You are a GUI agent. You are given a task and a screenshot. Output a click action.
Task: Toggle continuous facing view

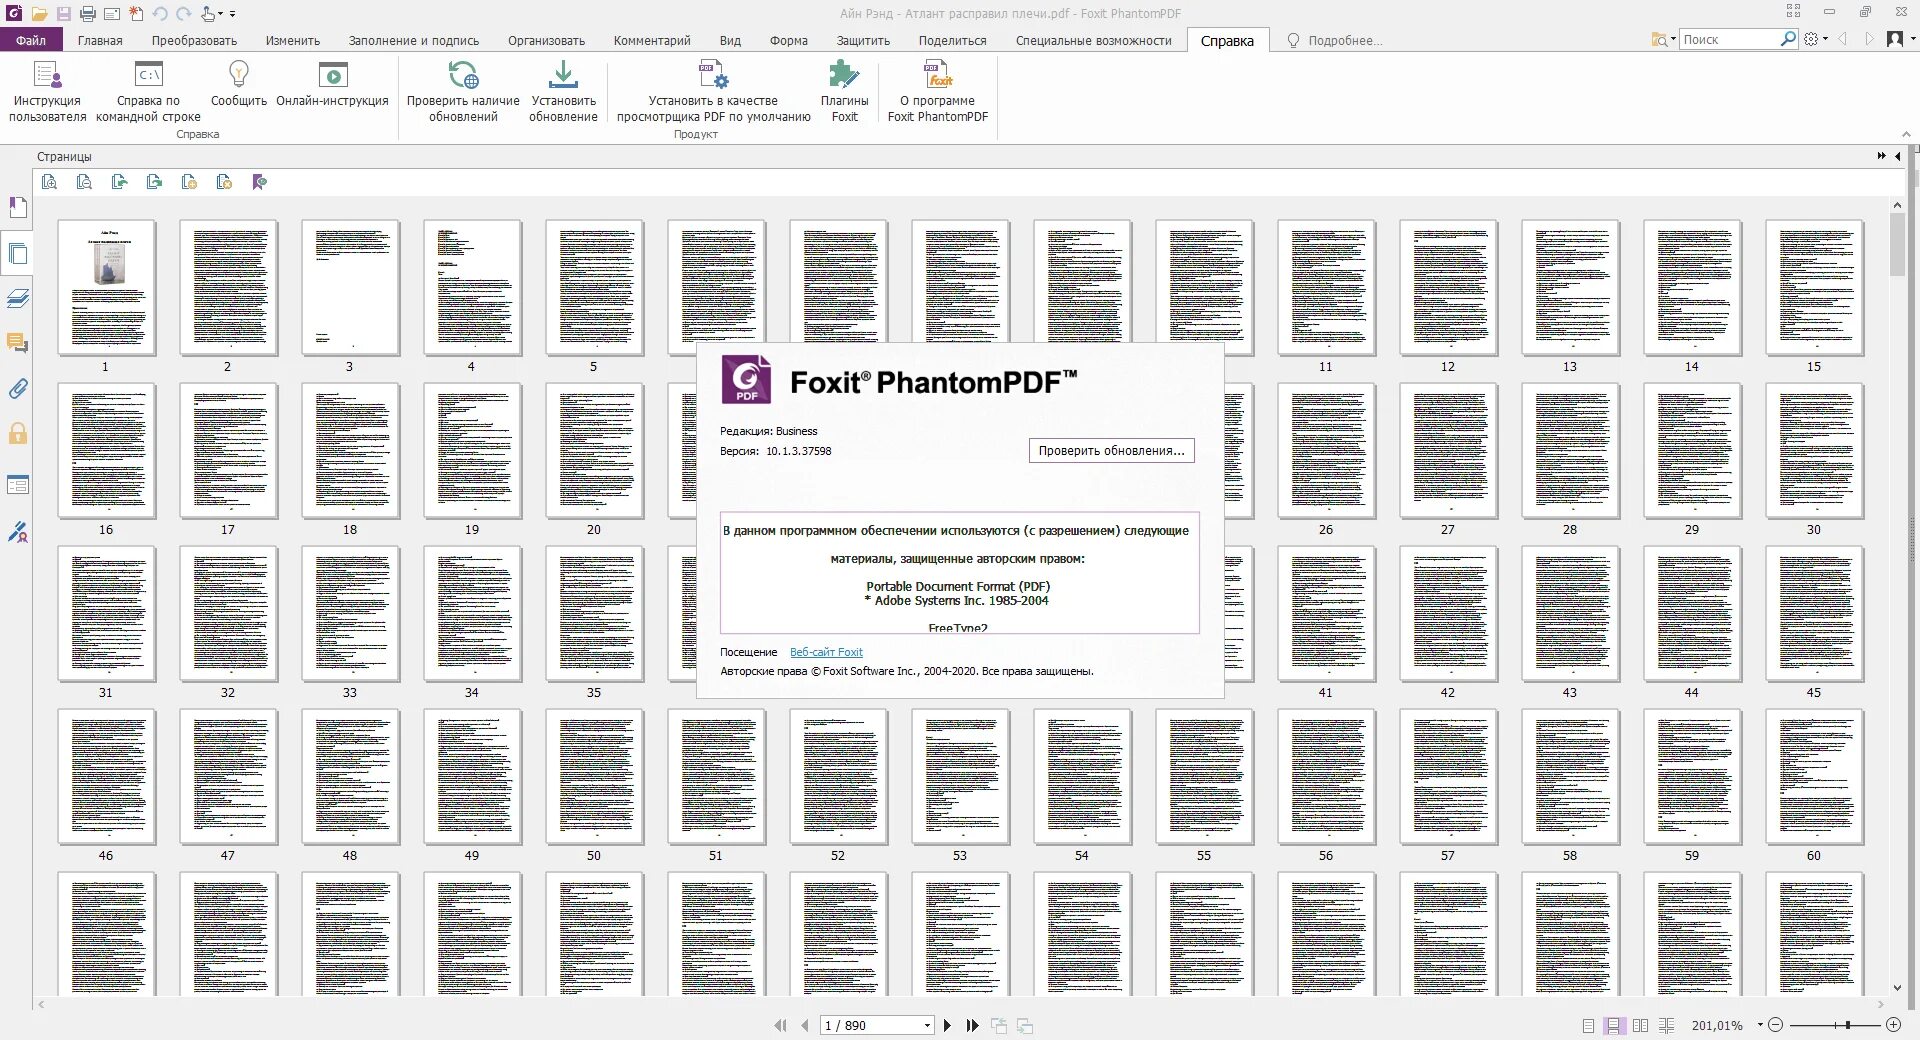tap(1666, 1025)
